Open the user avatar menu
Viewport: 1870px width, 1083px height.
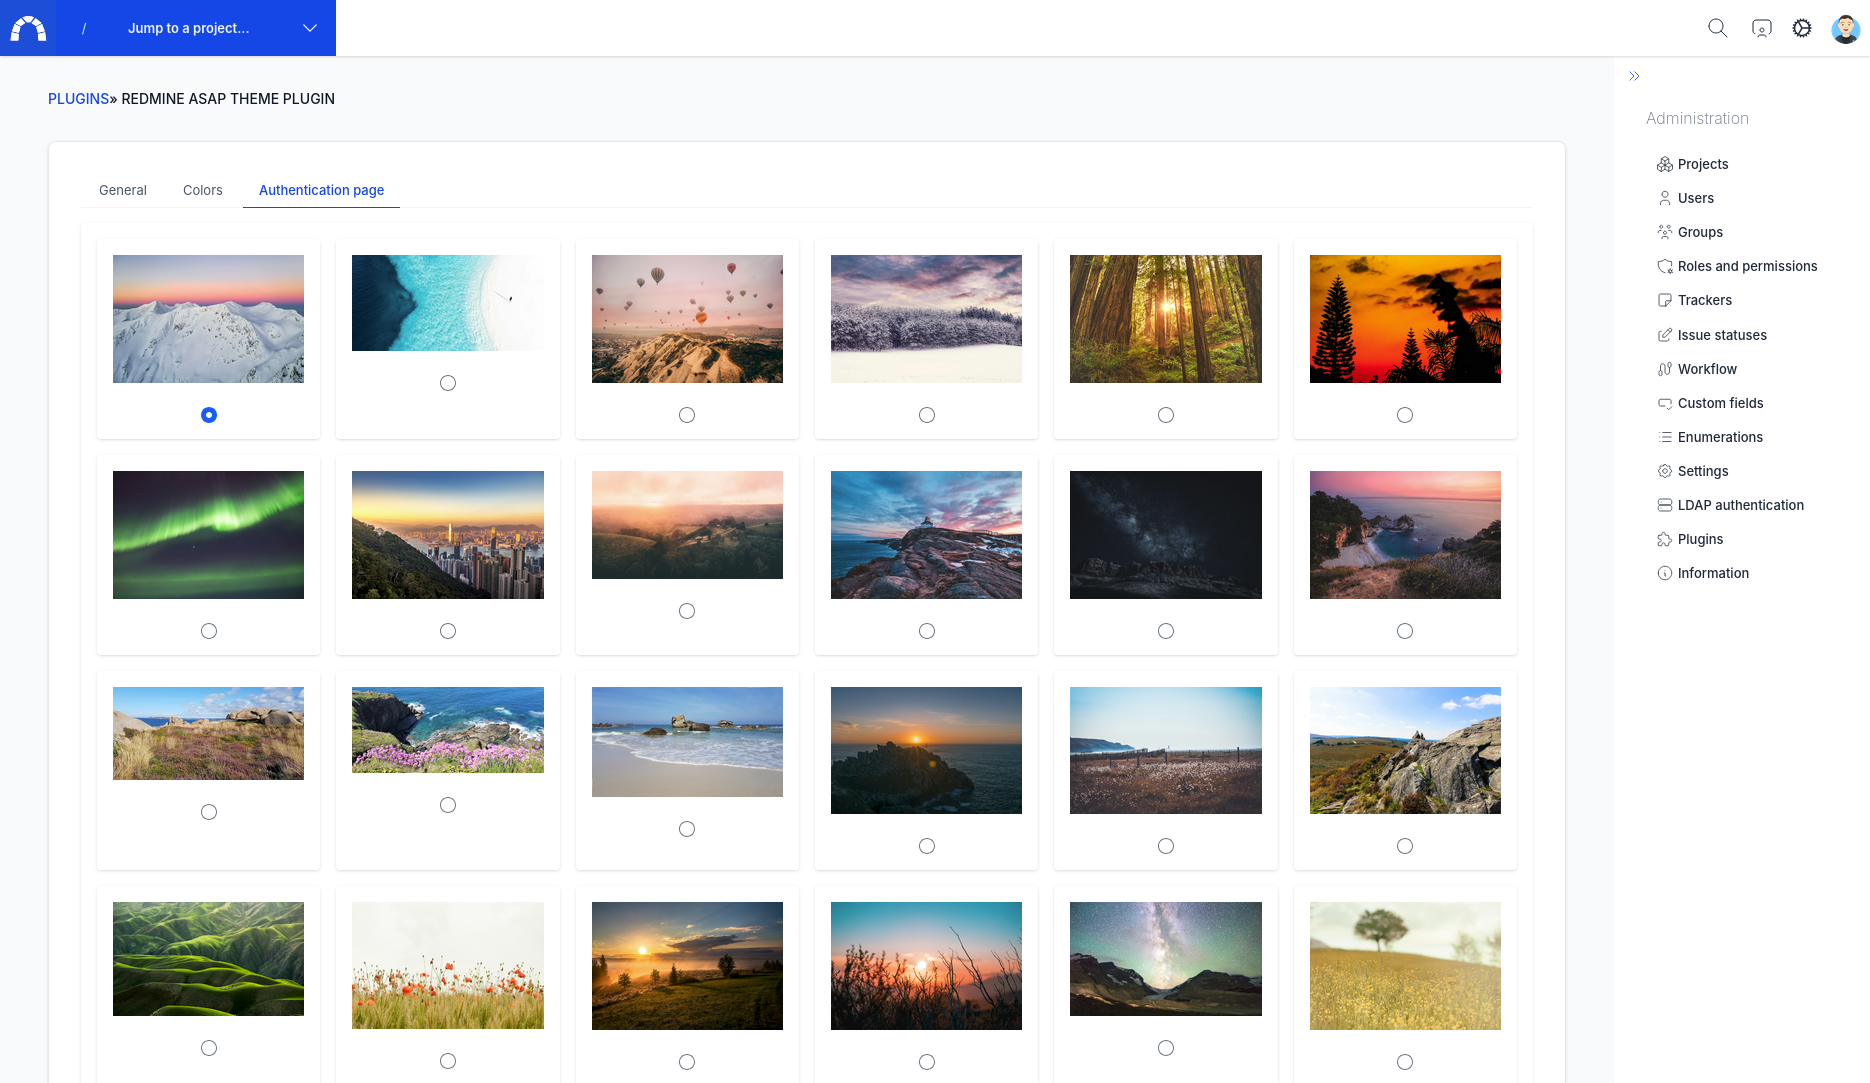[1845, 28]
